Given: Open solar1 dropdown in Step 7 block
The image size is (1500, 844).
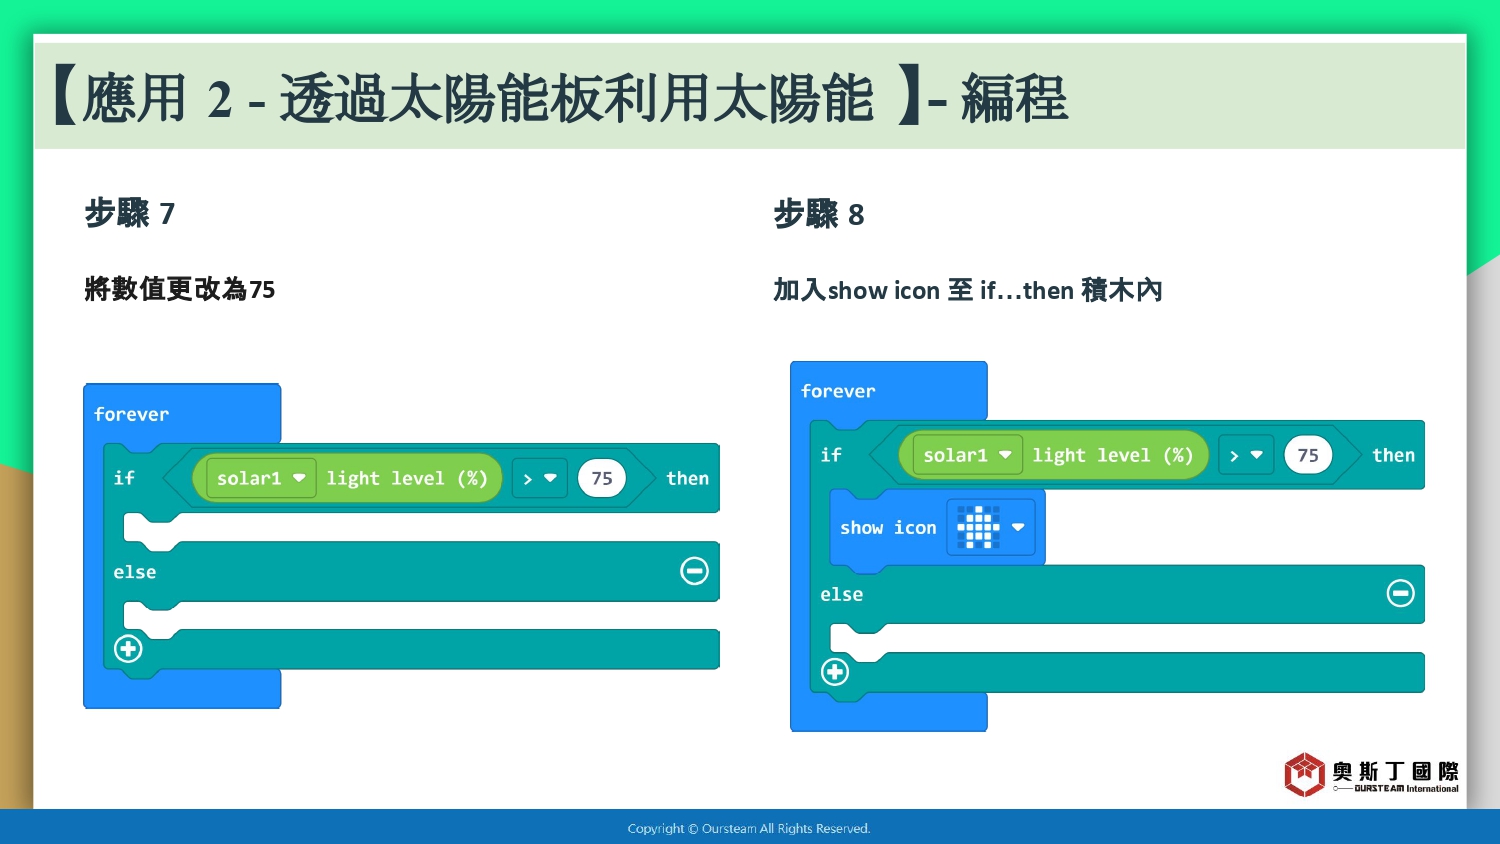Looking at the screenshot, I should tap(262, 478).
